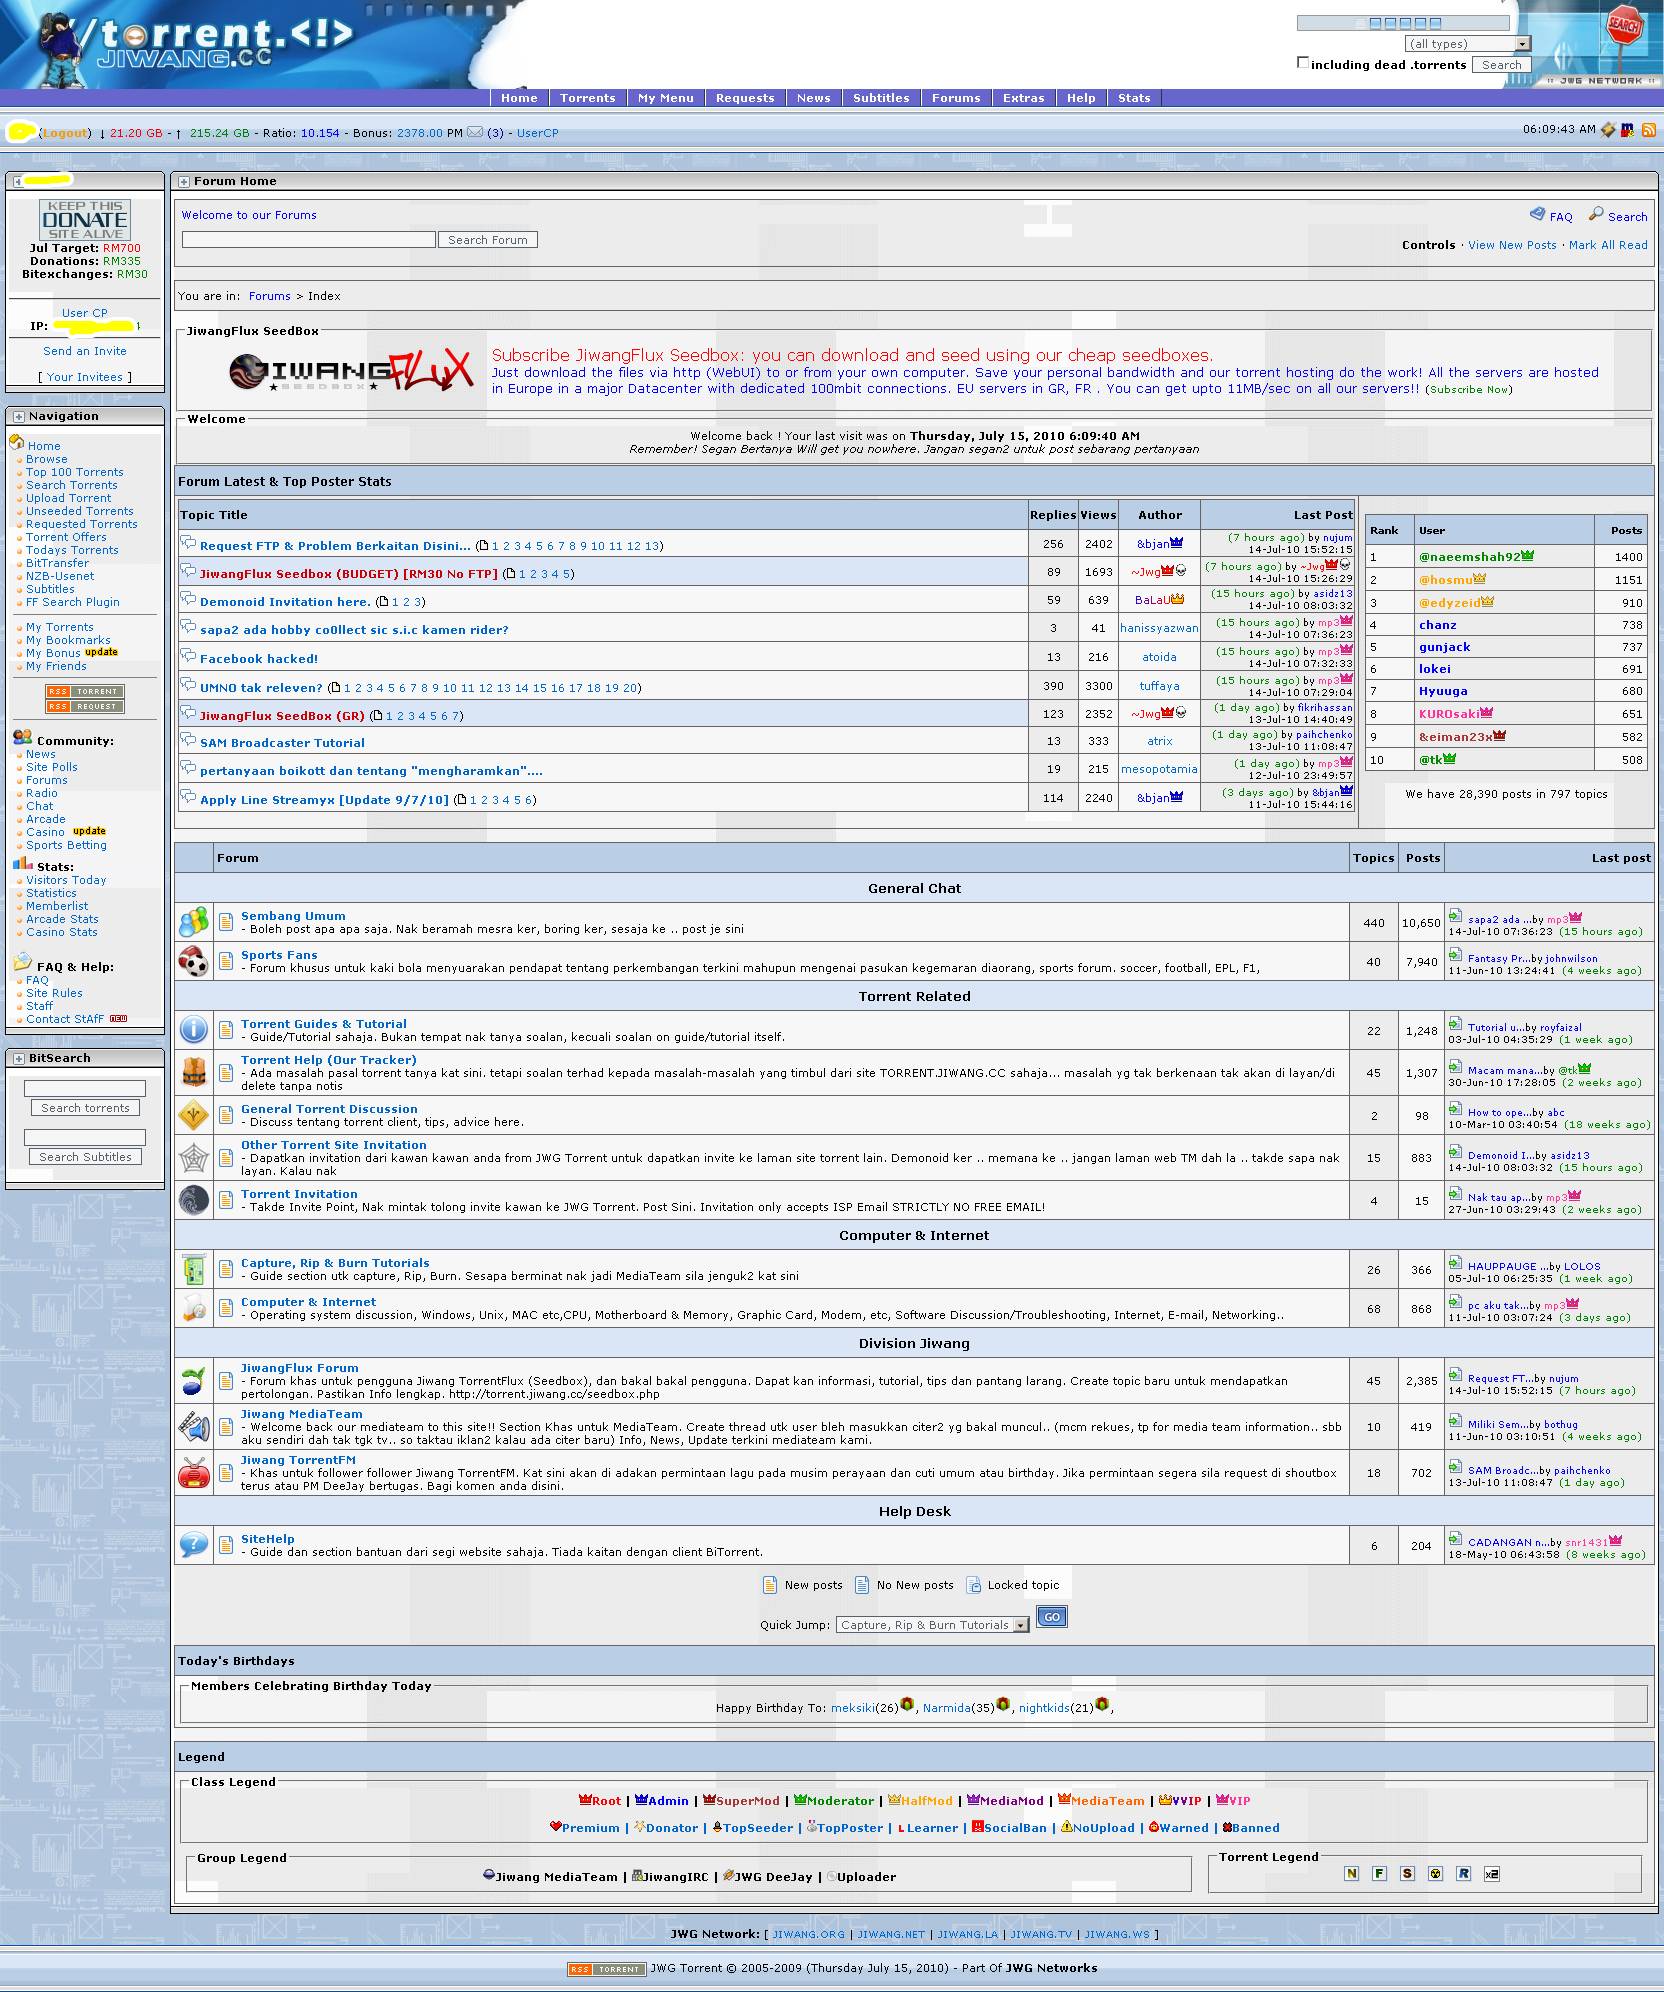Screen dimensions: 1664x1992
Task: Open the RSS feed icon beside the clock
Action: [x=1648, y=130]
